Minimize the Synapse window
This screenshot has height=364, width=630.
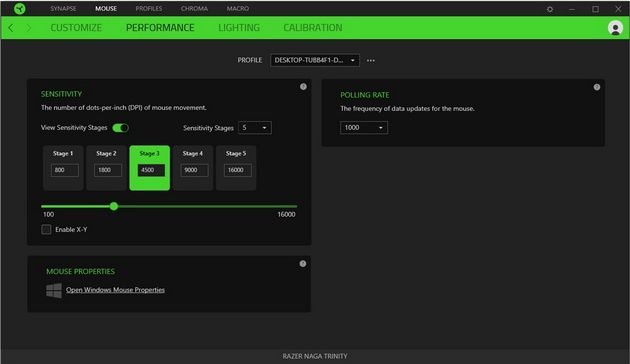pos(572,9)
